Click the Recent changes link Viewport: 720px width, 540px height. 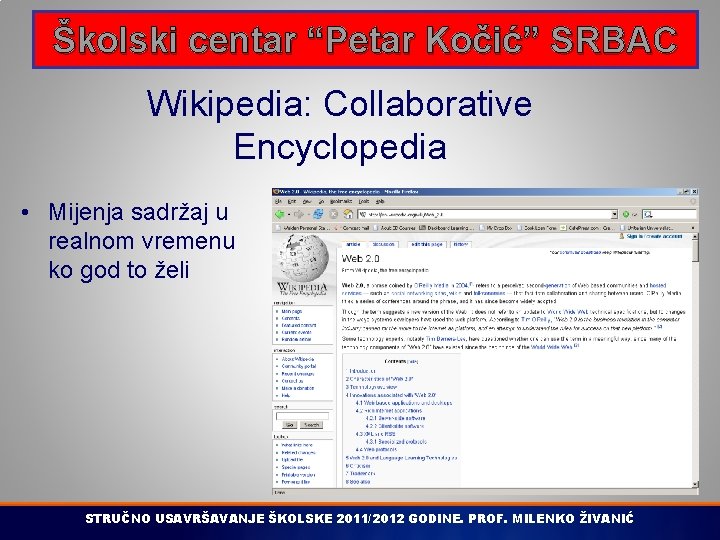[x=298, y=374]
